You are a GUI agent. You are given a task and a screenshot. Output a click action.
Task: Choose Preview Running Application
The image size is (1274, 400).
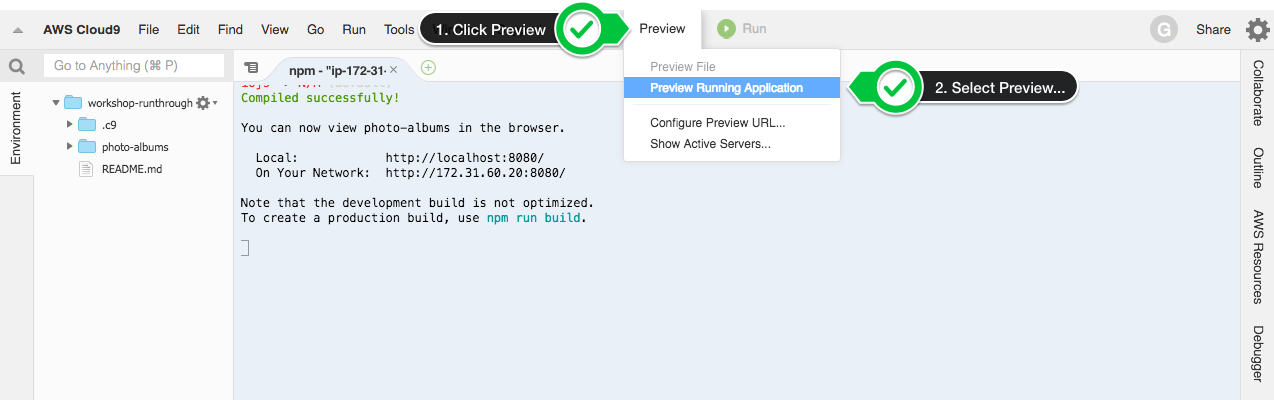732,88
